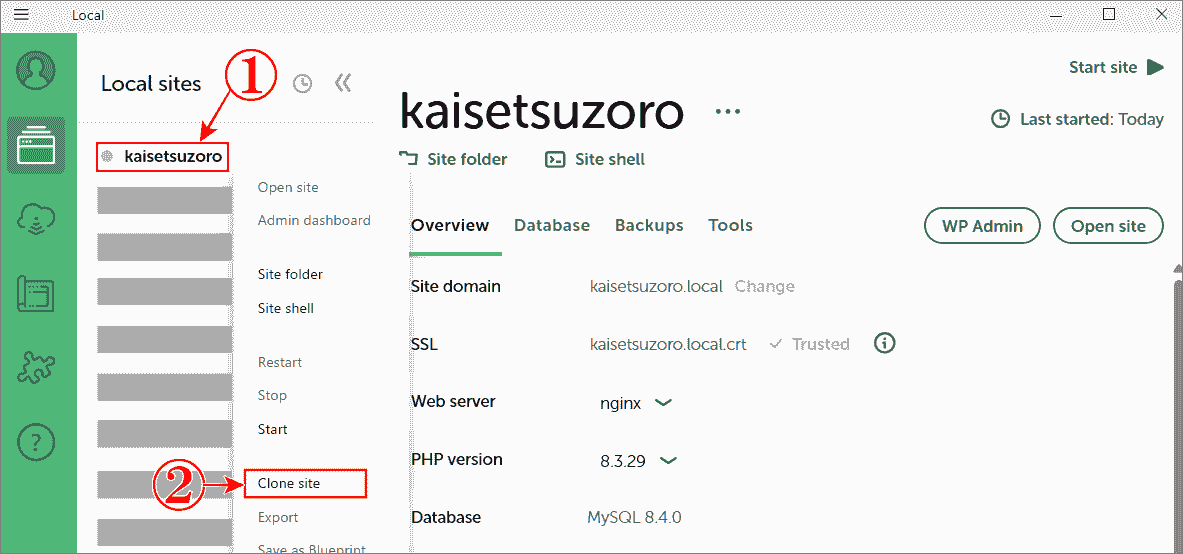Click the Local sites heading

(151, 83)
